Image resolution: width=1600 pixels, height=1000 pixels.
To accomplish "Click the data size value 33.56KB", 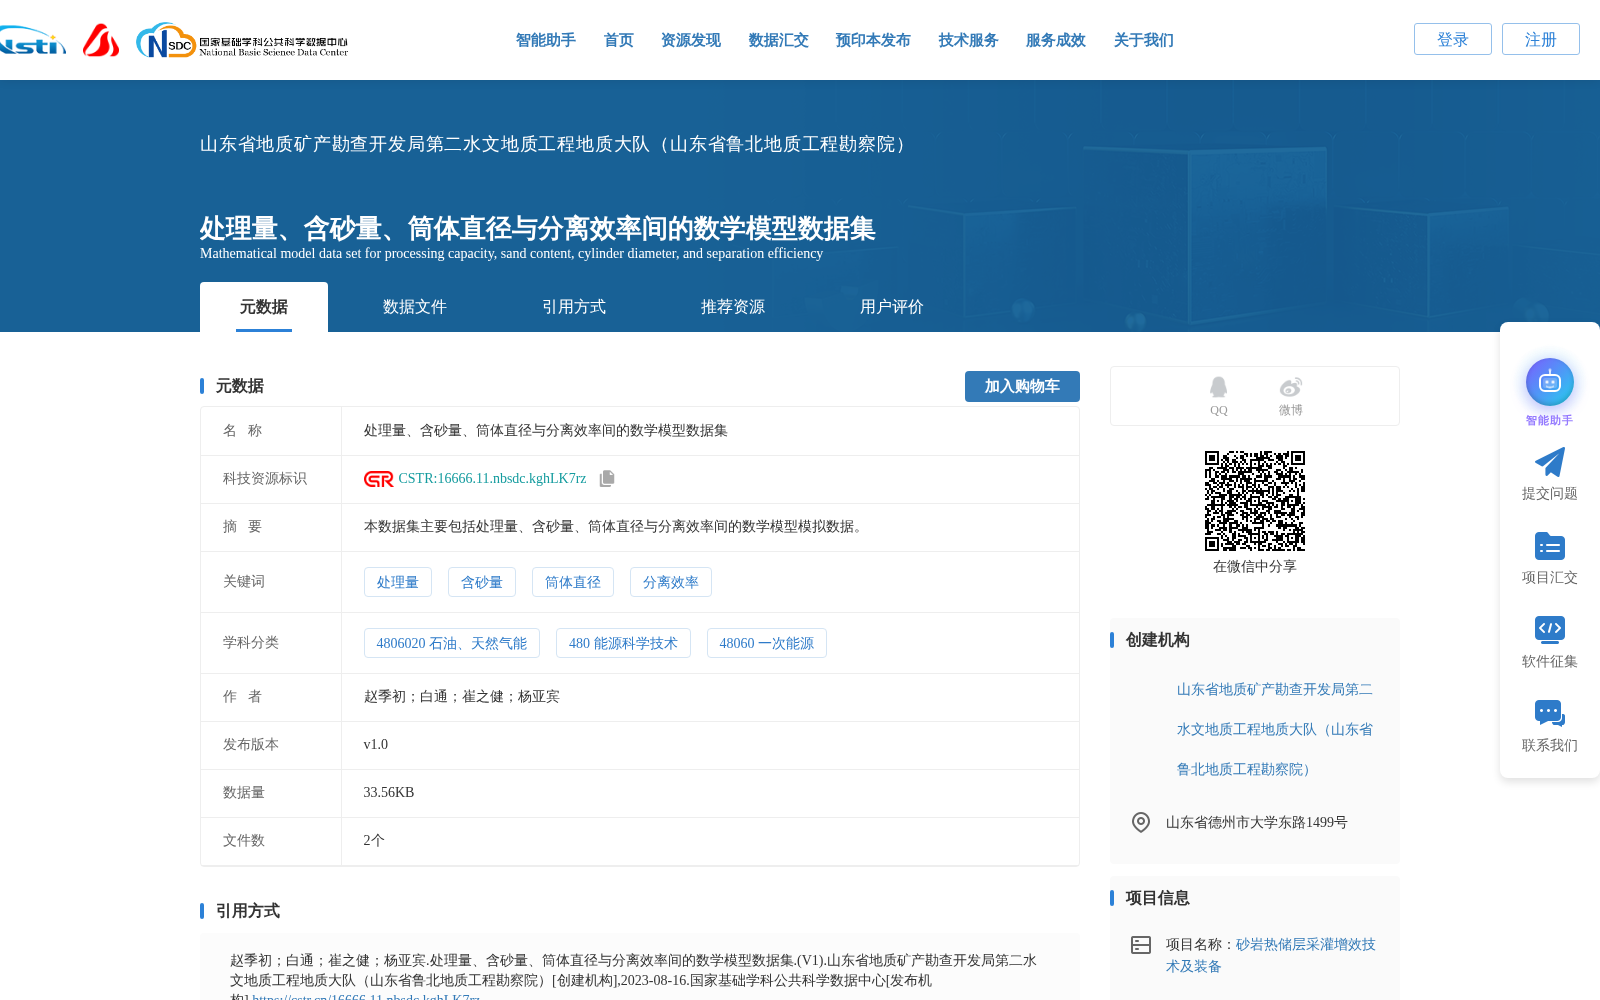I will point(388,793).
